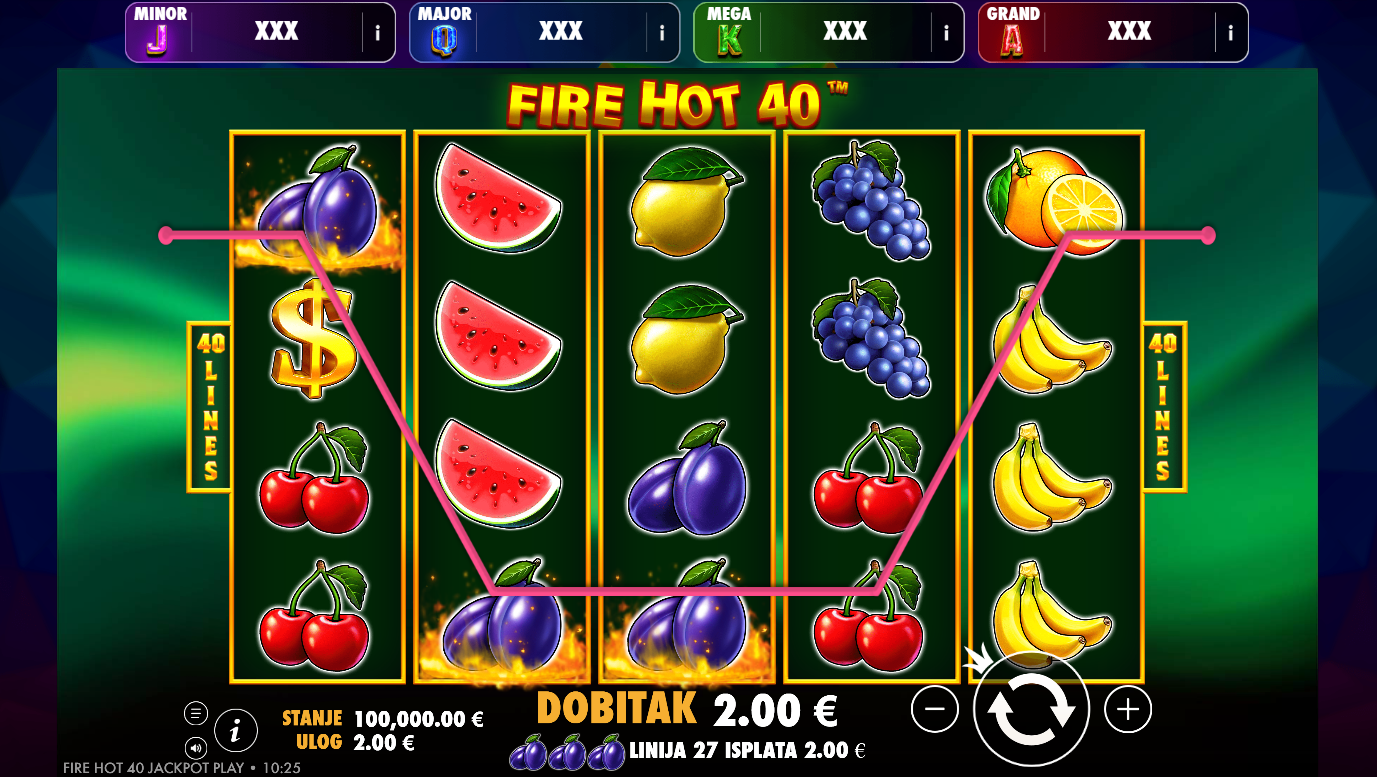Select the left 40 Lines indicator
1377x777 pixels.
[209, 406]
